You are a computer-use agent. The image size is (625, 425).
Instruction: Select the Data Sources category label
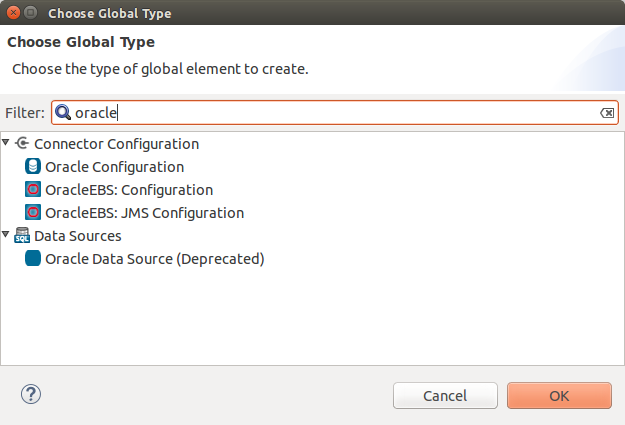[78, 236]
